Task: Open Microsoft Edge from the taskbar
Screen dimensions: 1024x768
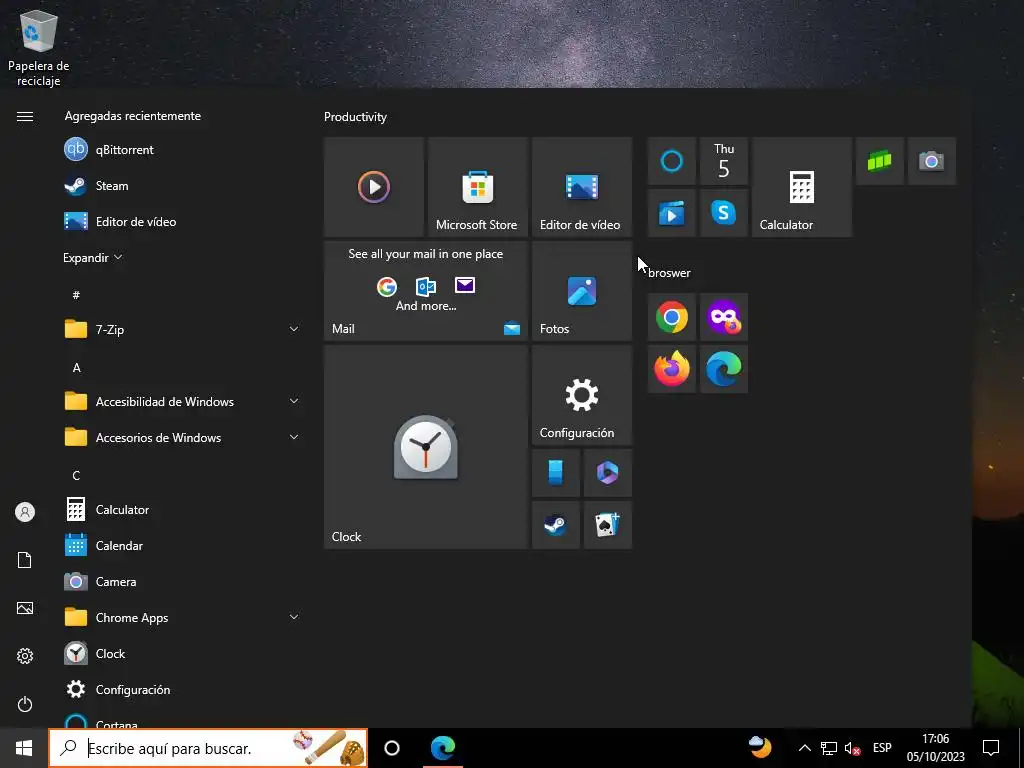Action: [443, 748]
